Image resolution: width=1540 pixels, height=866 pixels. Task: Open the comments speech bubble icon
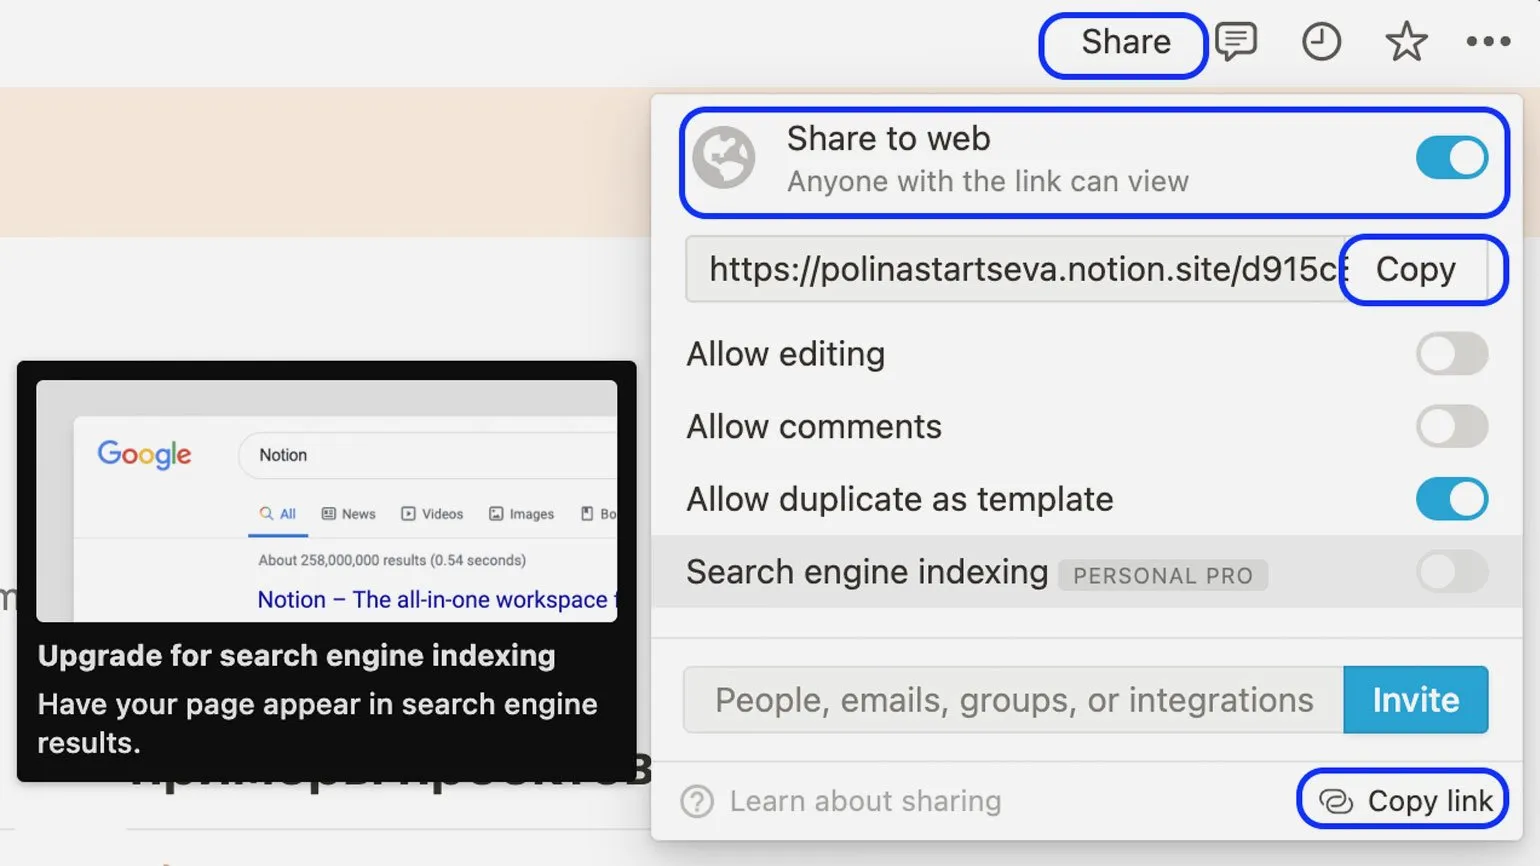click(1236, 42)
